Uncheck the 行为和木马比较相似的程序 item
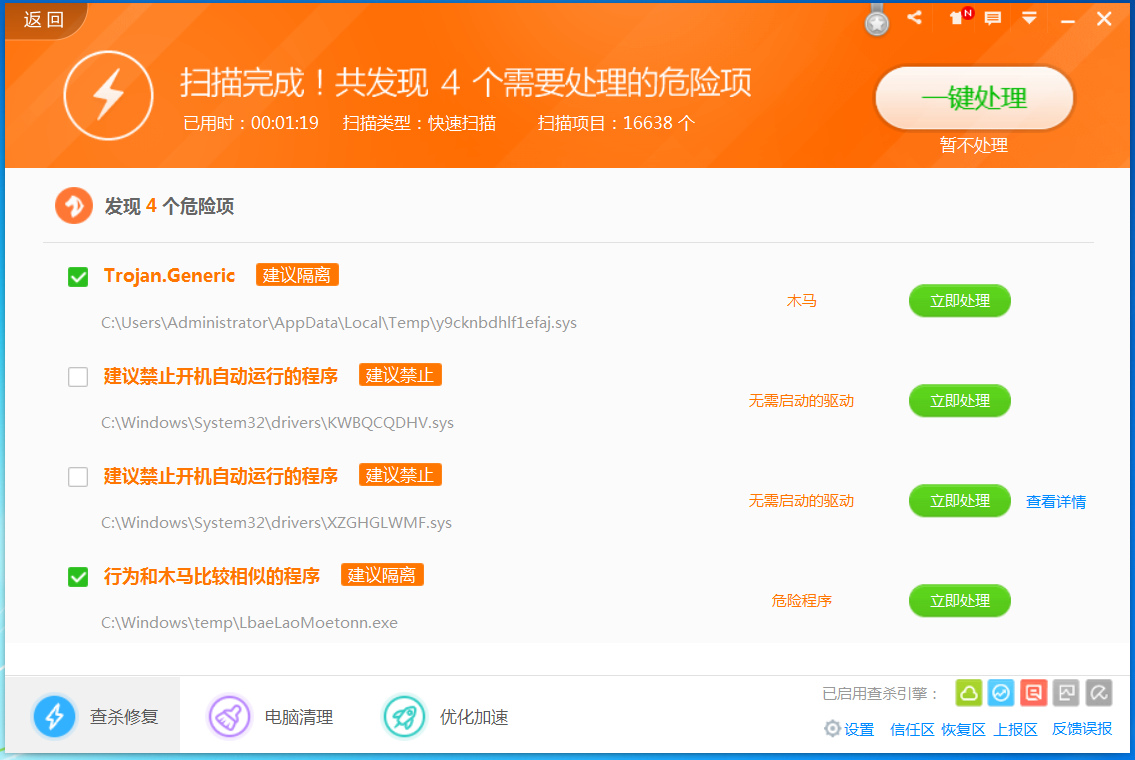This screenshot has height=760, width=1135. click(77, 577)
